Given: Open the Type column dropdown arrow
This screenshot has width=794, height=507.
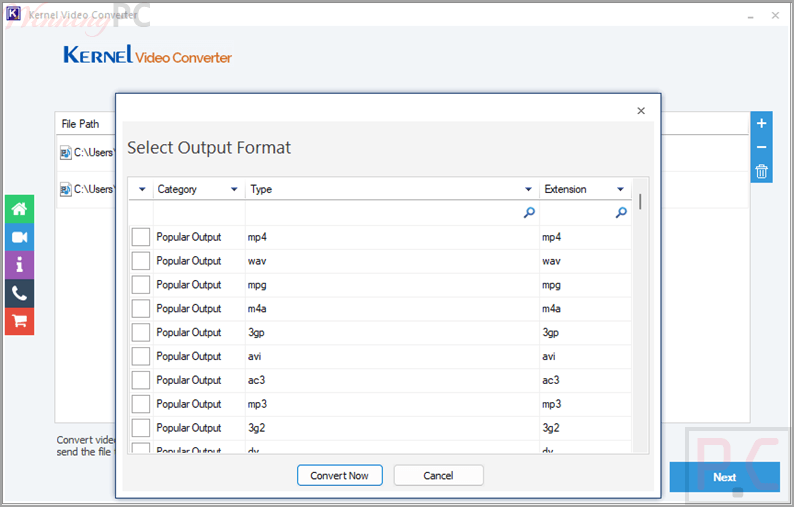Looking at the screenshot, I should pos(528,189).
